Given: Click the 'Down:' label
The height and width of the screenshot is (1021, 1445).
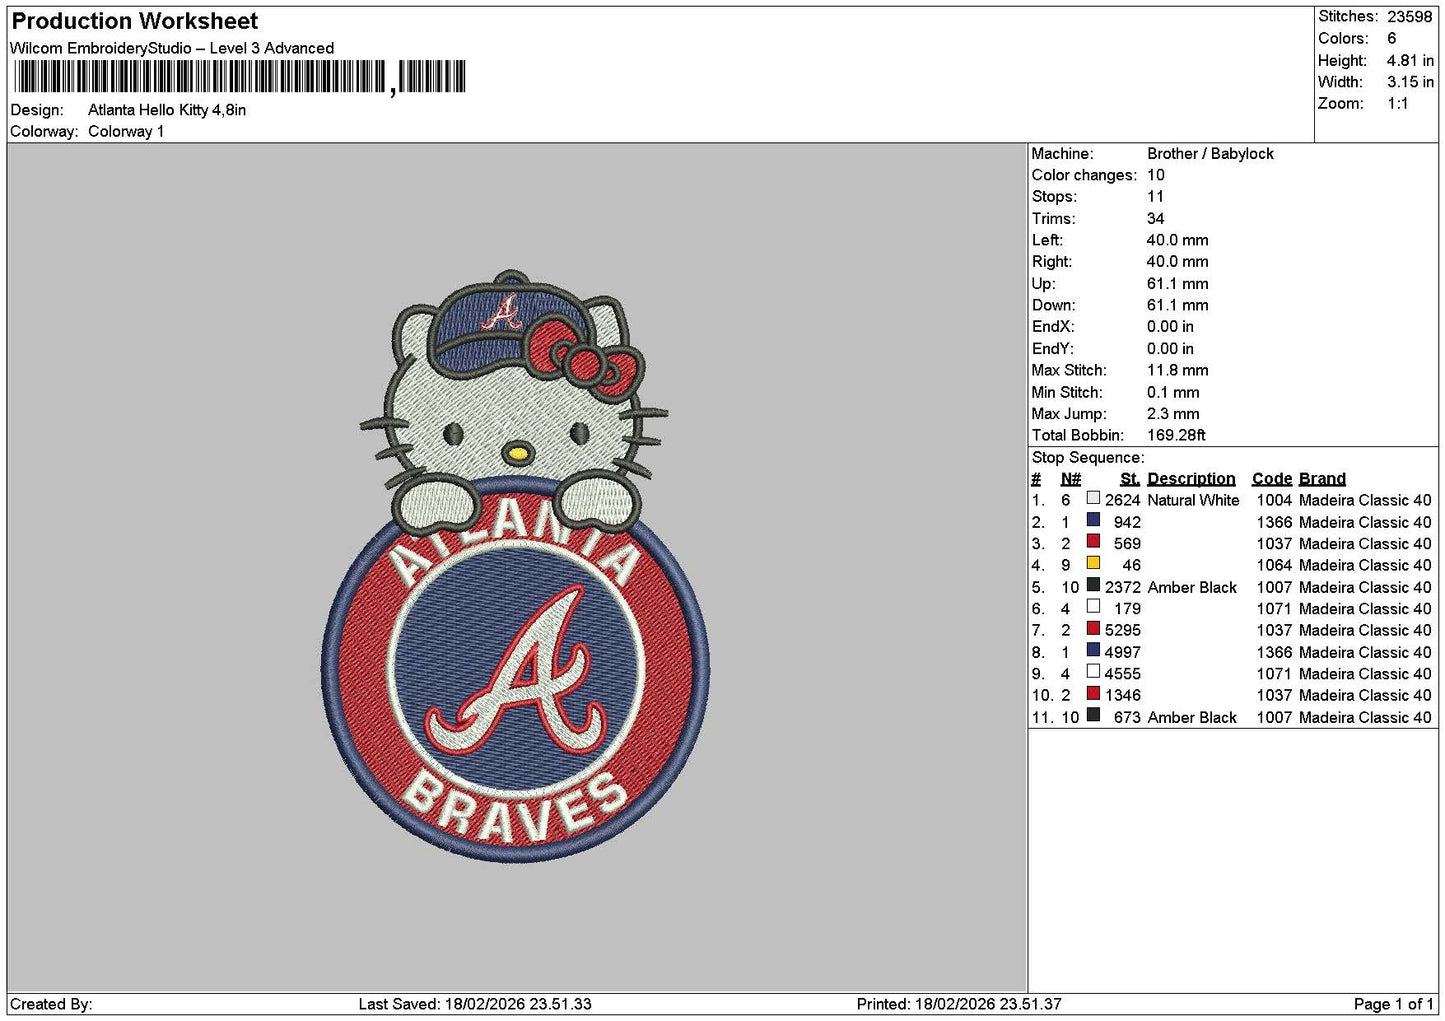Looking at the screenshot, I should (x=1054, y=305).
